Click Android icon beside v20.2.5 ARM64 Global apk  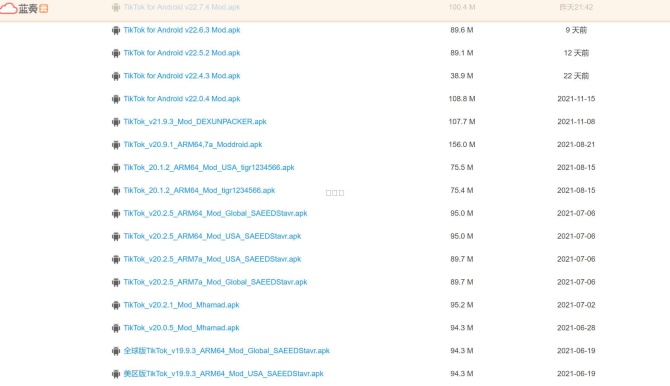click(116, 213)
